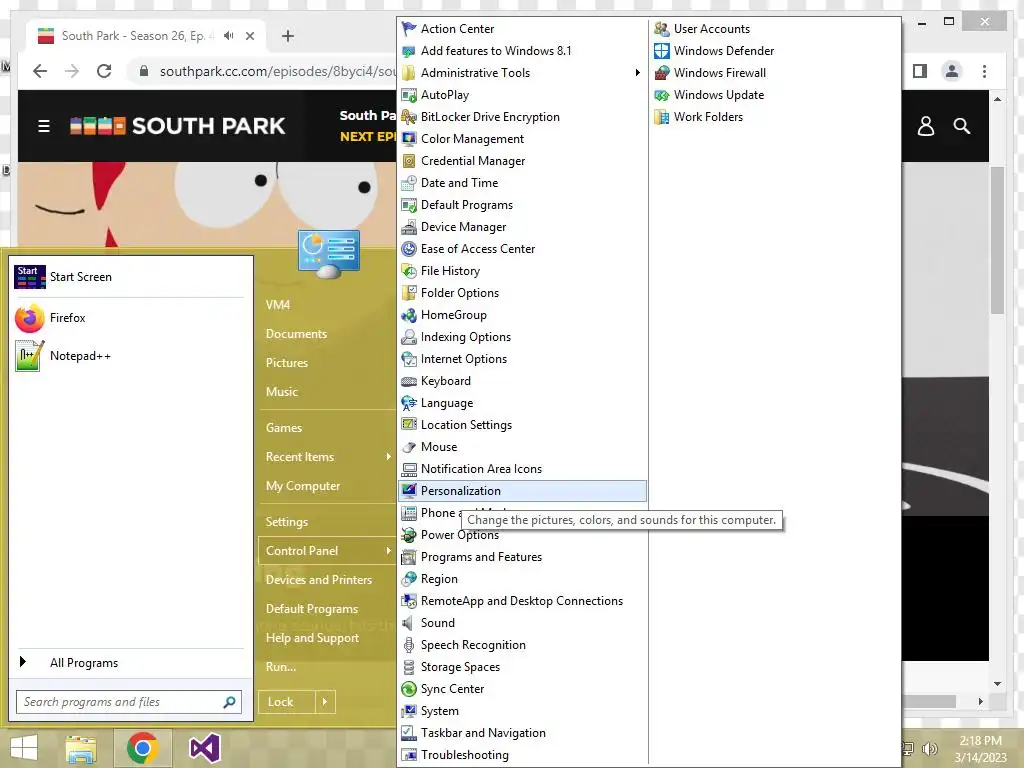The image size is (1024, 768).
Task: Toggle Chrome side panel icon
Action: [920, 71]
